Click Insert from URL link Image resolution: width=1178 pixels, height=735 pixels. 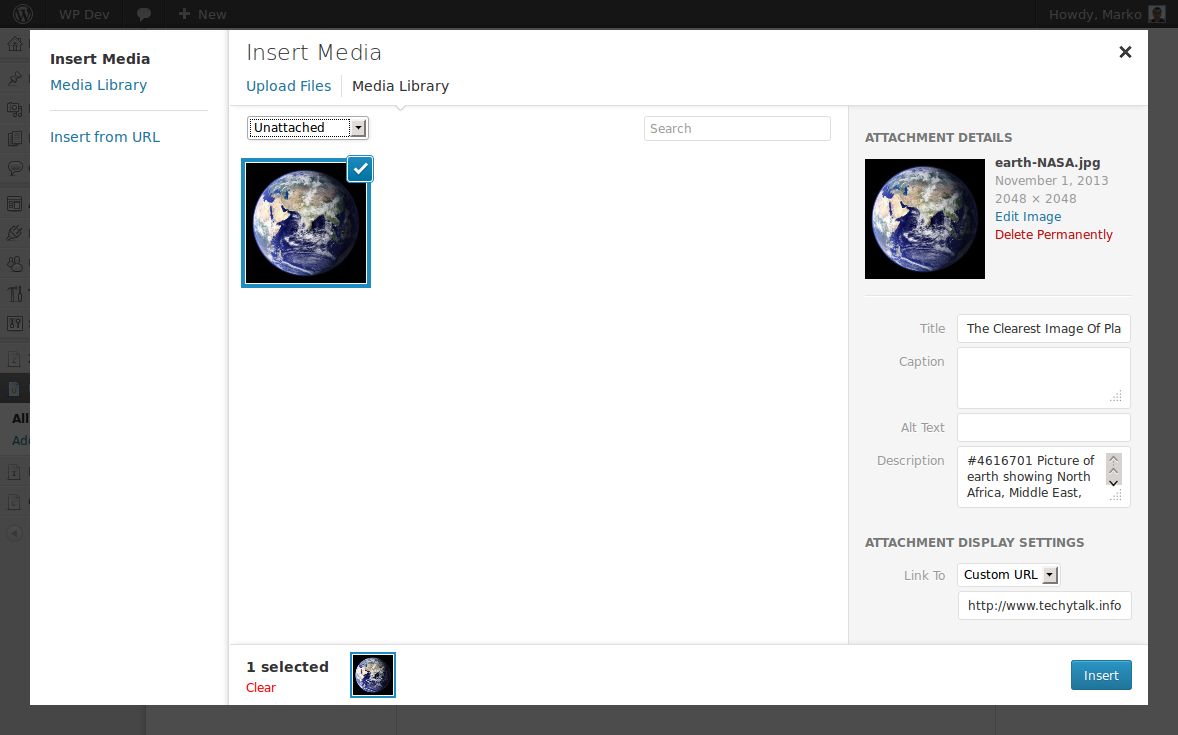pos(105,137)
